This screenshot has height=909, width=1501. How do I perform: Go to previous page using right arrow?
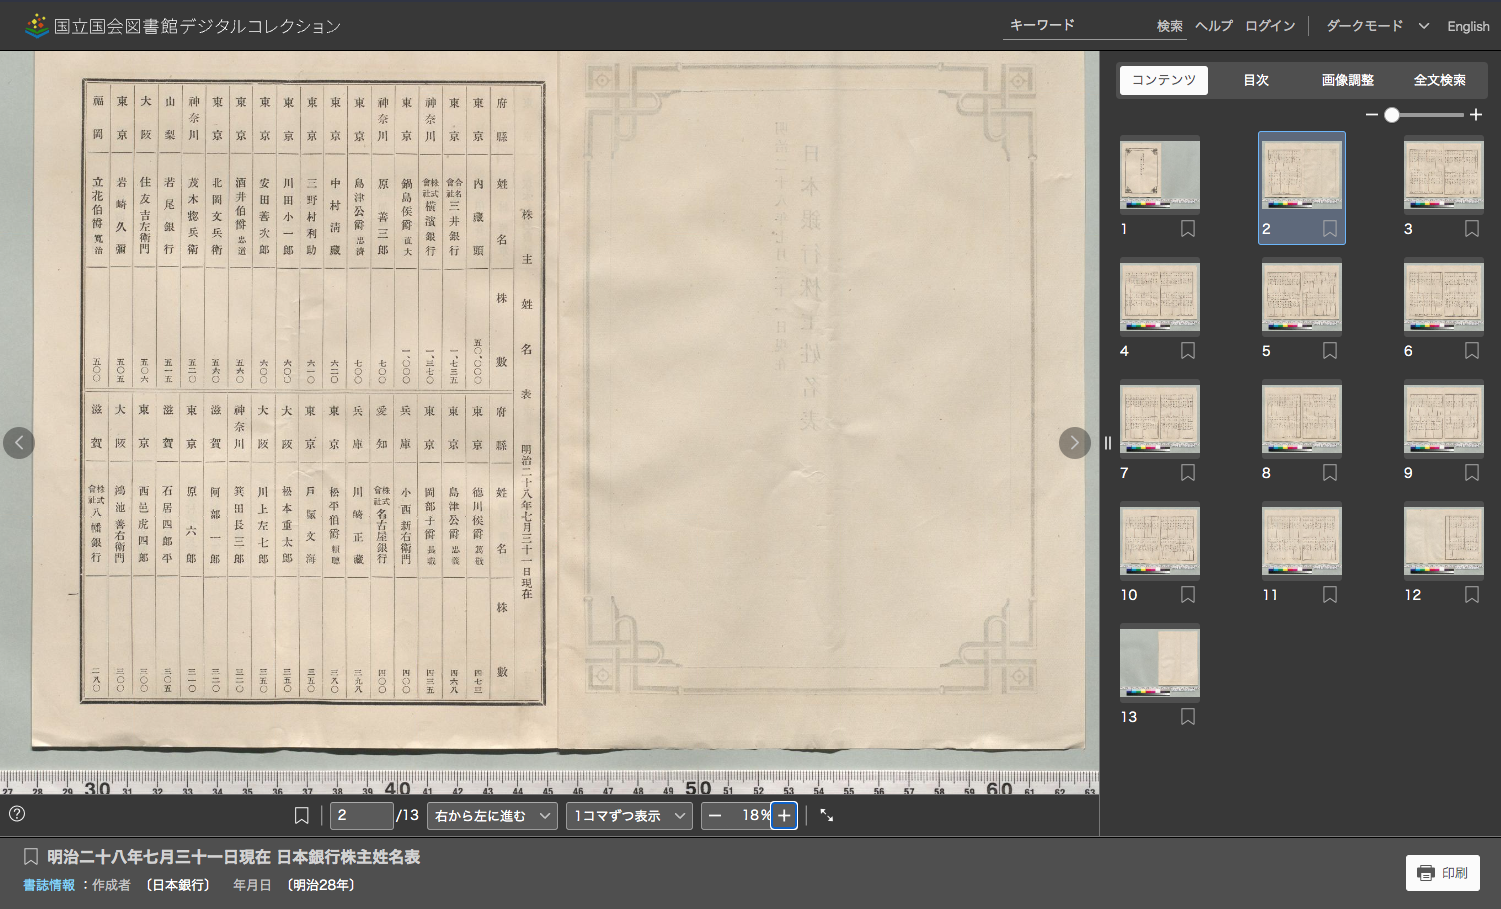coord(1075,443)
